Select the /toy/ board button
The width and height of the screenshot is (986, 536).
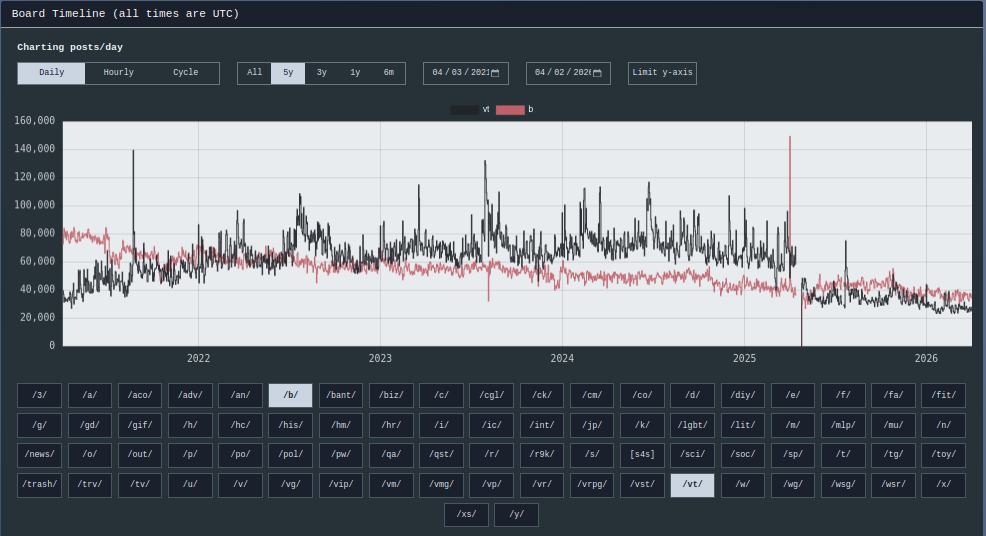coord(943,455)
